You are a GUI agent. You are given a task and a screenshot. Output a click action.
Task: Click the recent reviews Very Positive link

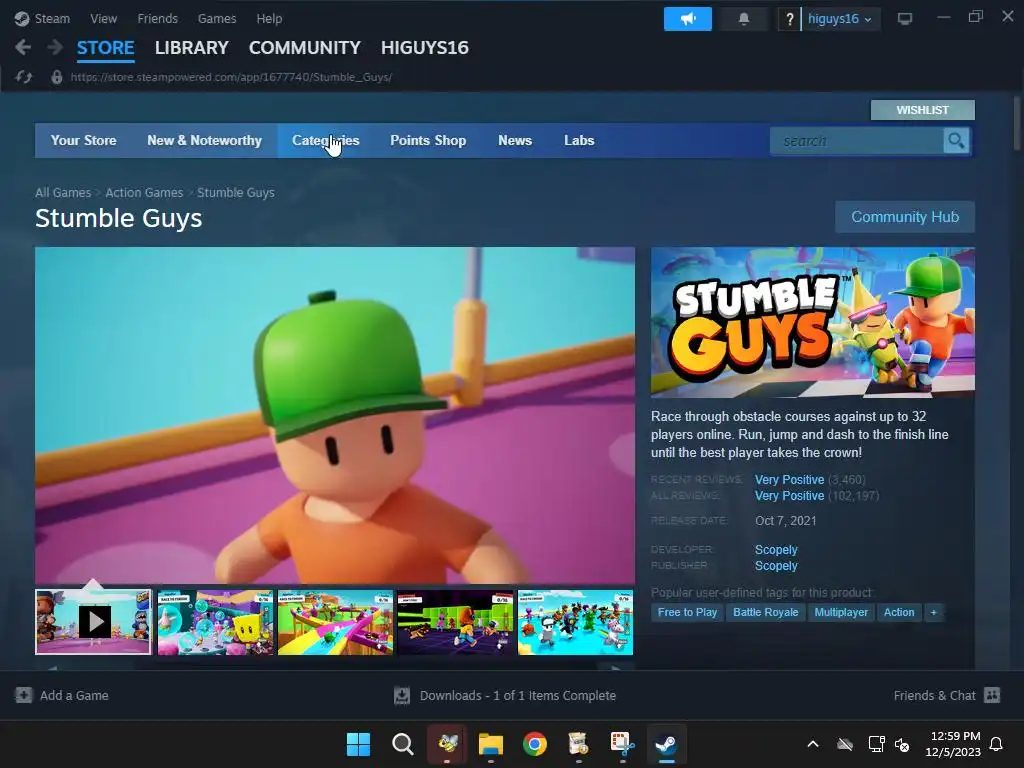click(x=790, y=479)
